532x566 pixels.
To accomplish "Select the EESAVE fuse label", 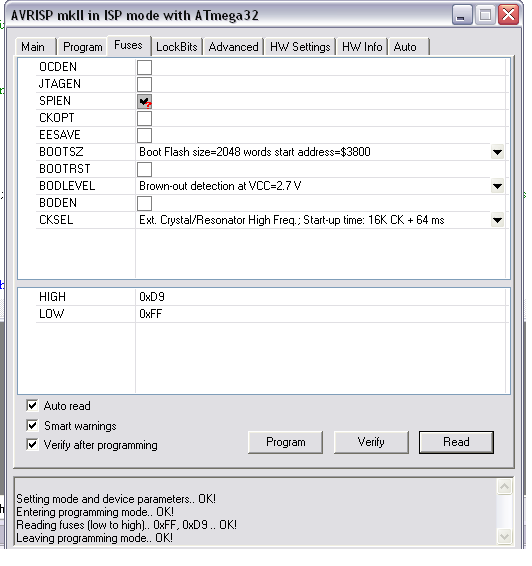I will pos(60,135).
